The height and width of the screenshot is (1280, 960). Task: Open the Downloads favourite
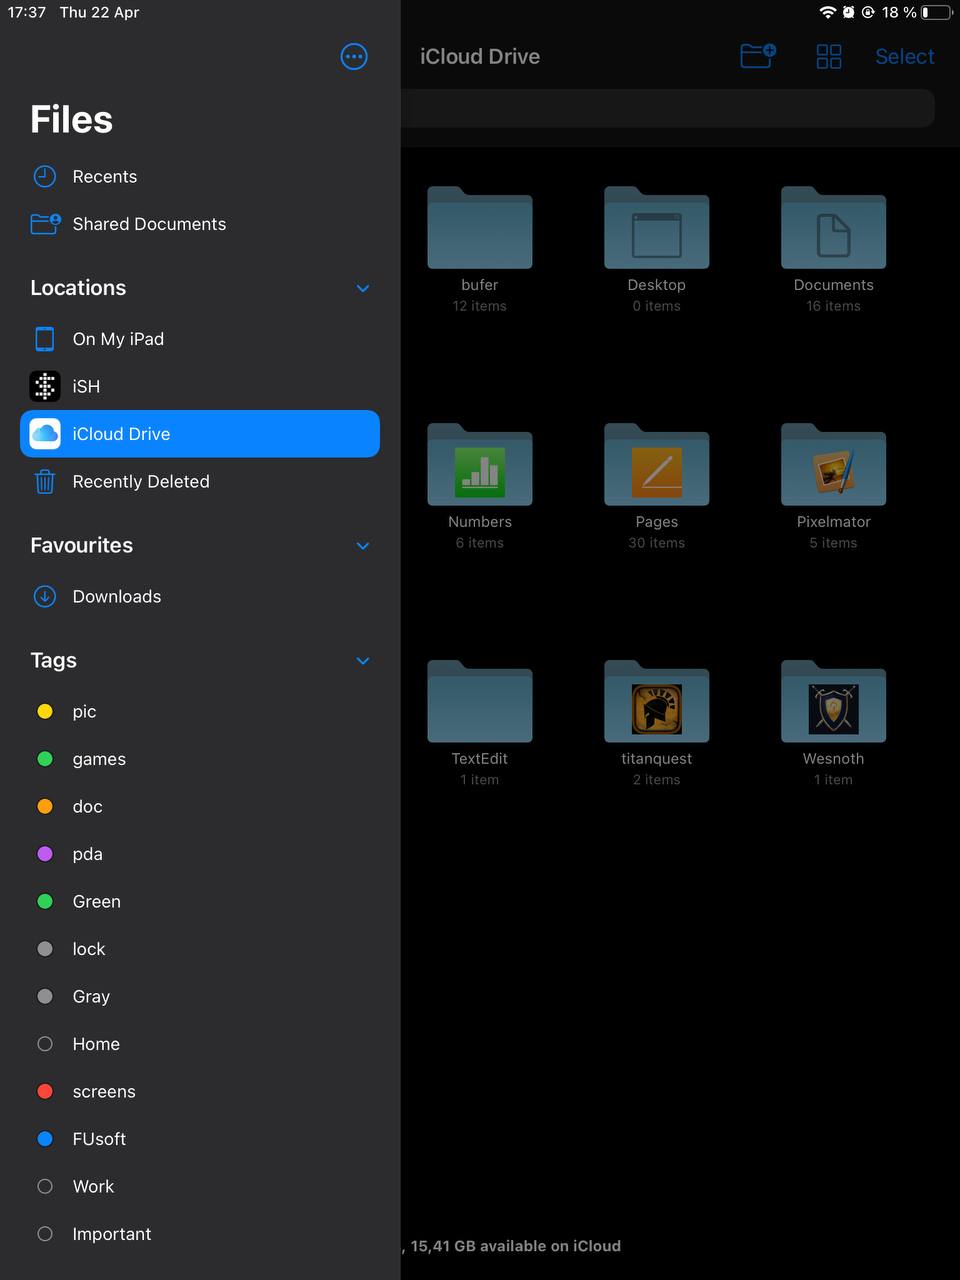click(200, 597)
